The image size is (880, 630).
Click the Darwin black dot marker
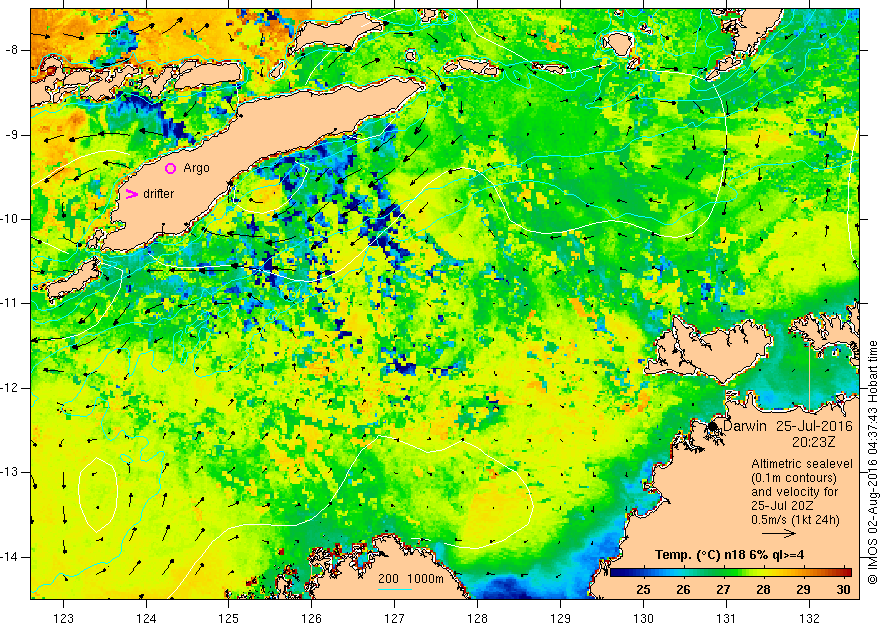click(x=713, y=426)
